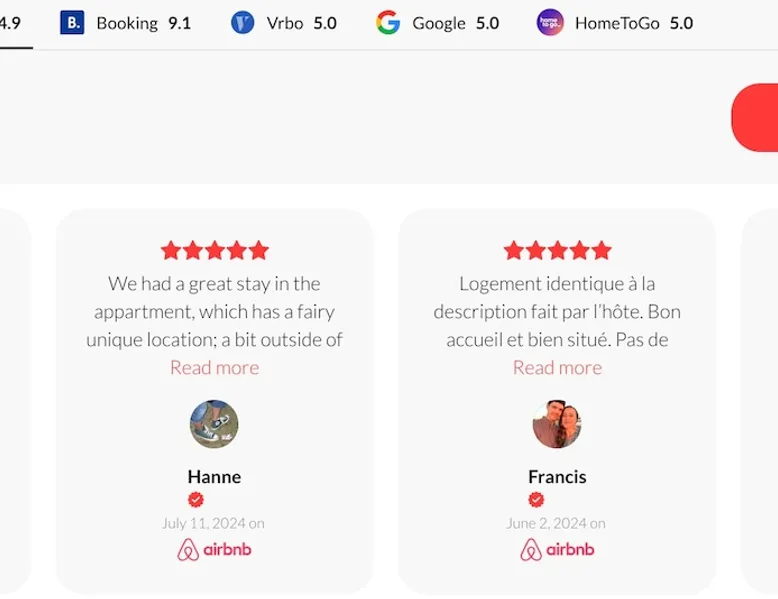Screen dimensions: 778x599
Task: Expand Francis's review with Read more
Action: [x=557, y=367]
